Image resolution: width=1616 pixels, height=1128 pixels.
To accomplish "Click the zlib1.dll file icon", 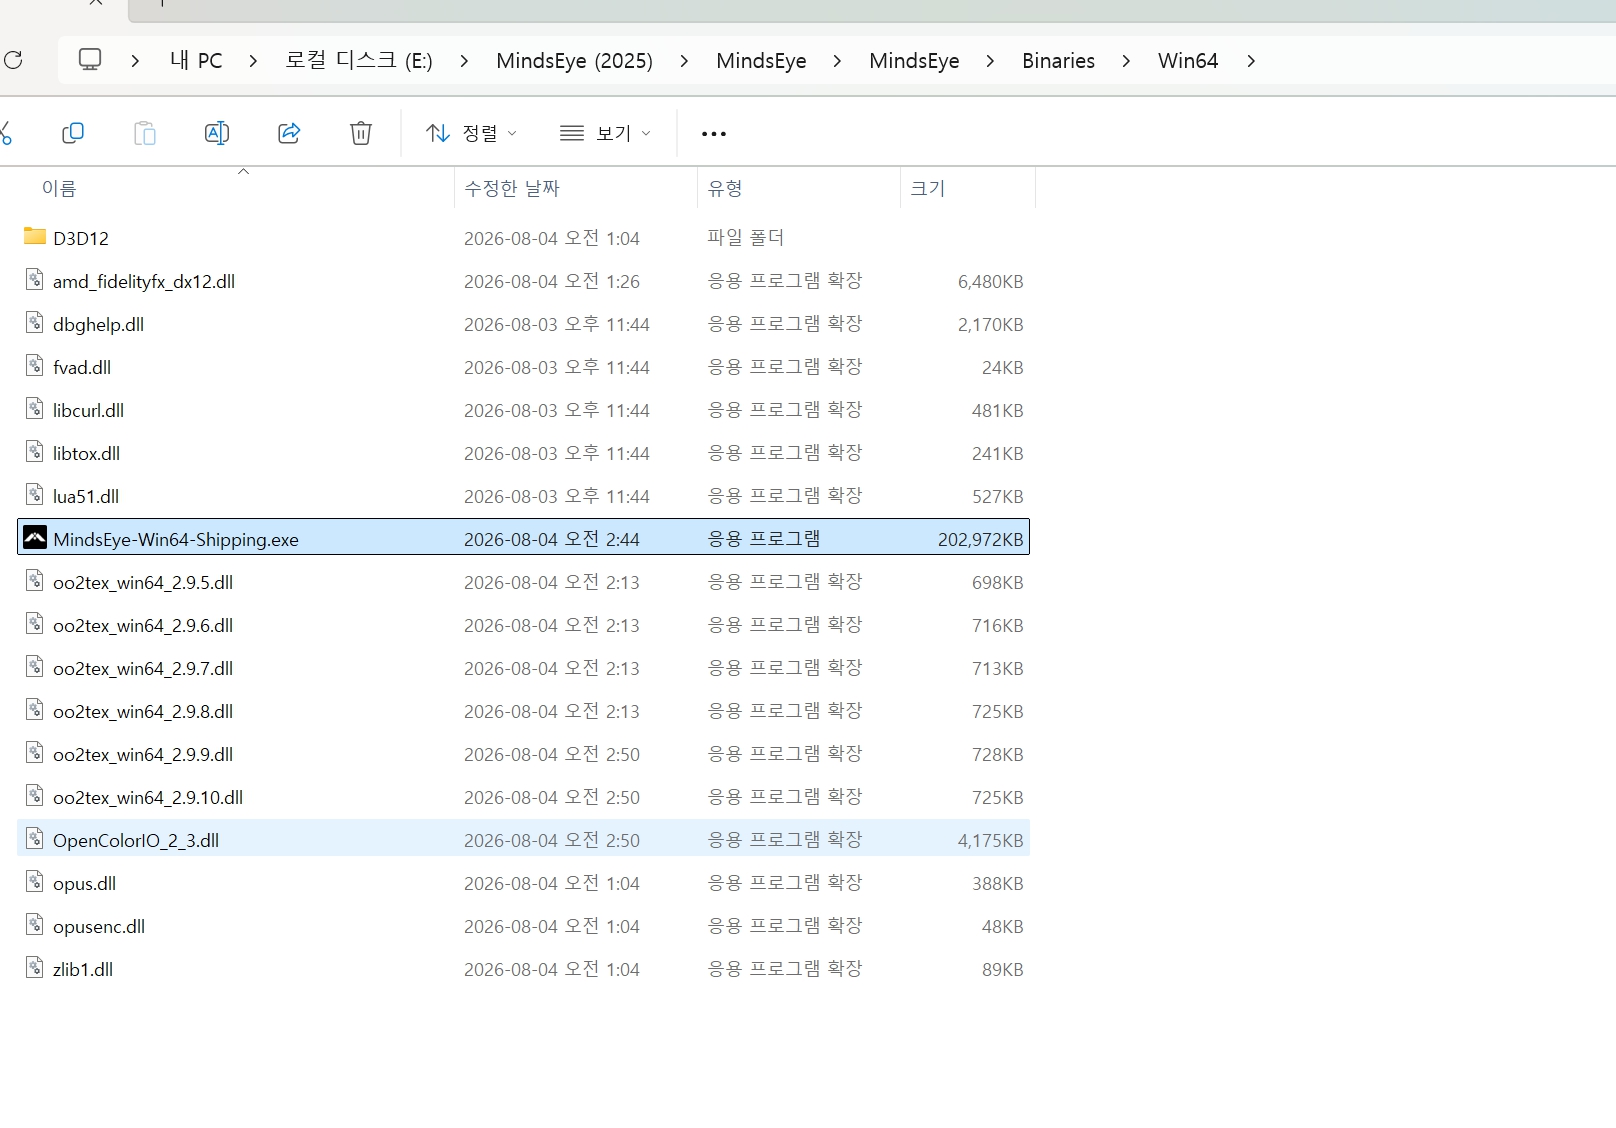I will (x=35, y=968).
